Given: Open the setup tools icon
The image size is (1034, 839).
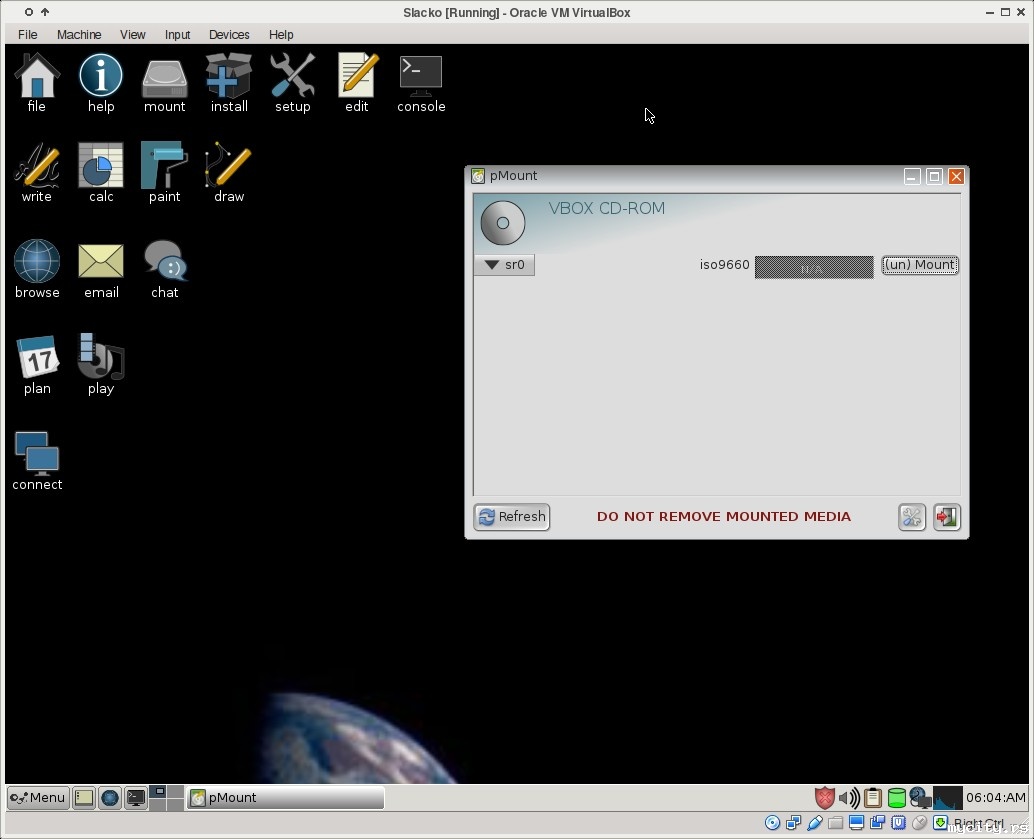Looking at the screenshot, I should pyautogui.click(x=293, y=82).
